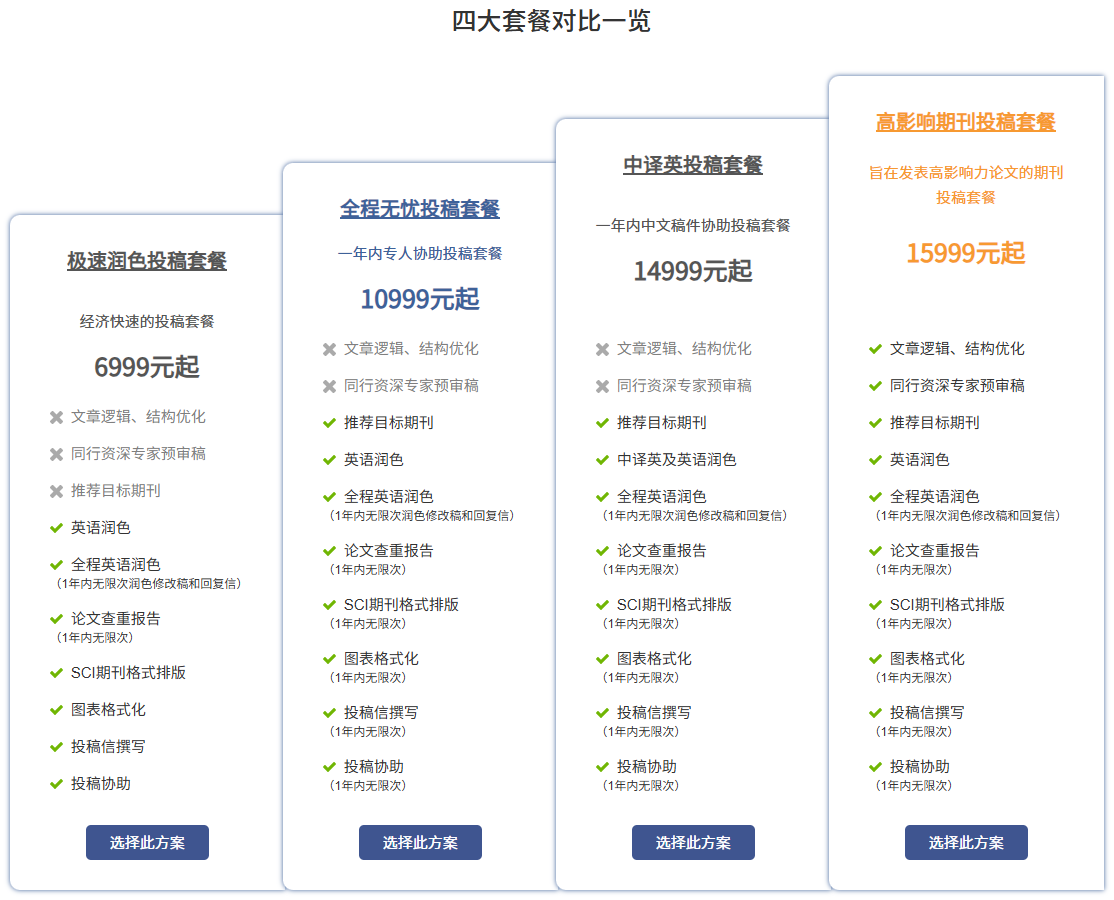1114x900 pixels.
Task: Click the blue 10999元起 price text
Action: tap(420, 299)
